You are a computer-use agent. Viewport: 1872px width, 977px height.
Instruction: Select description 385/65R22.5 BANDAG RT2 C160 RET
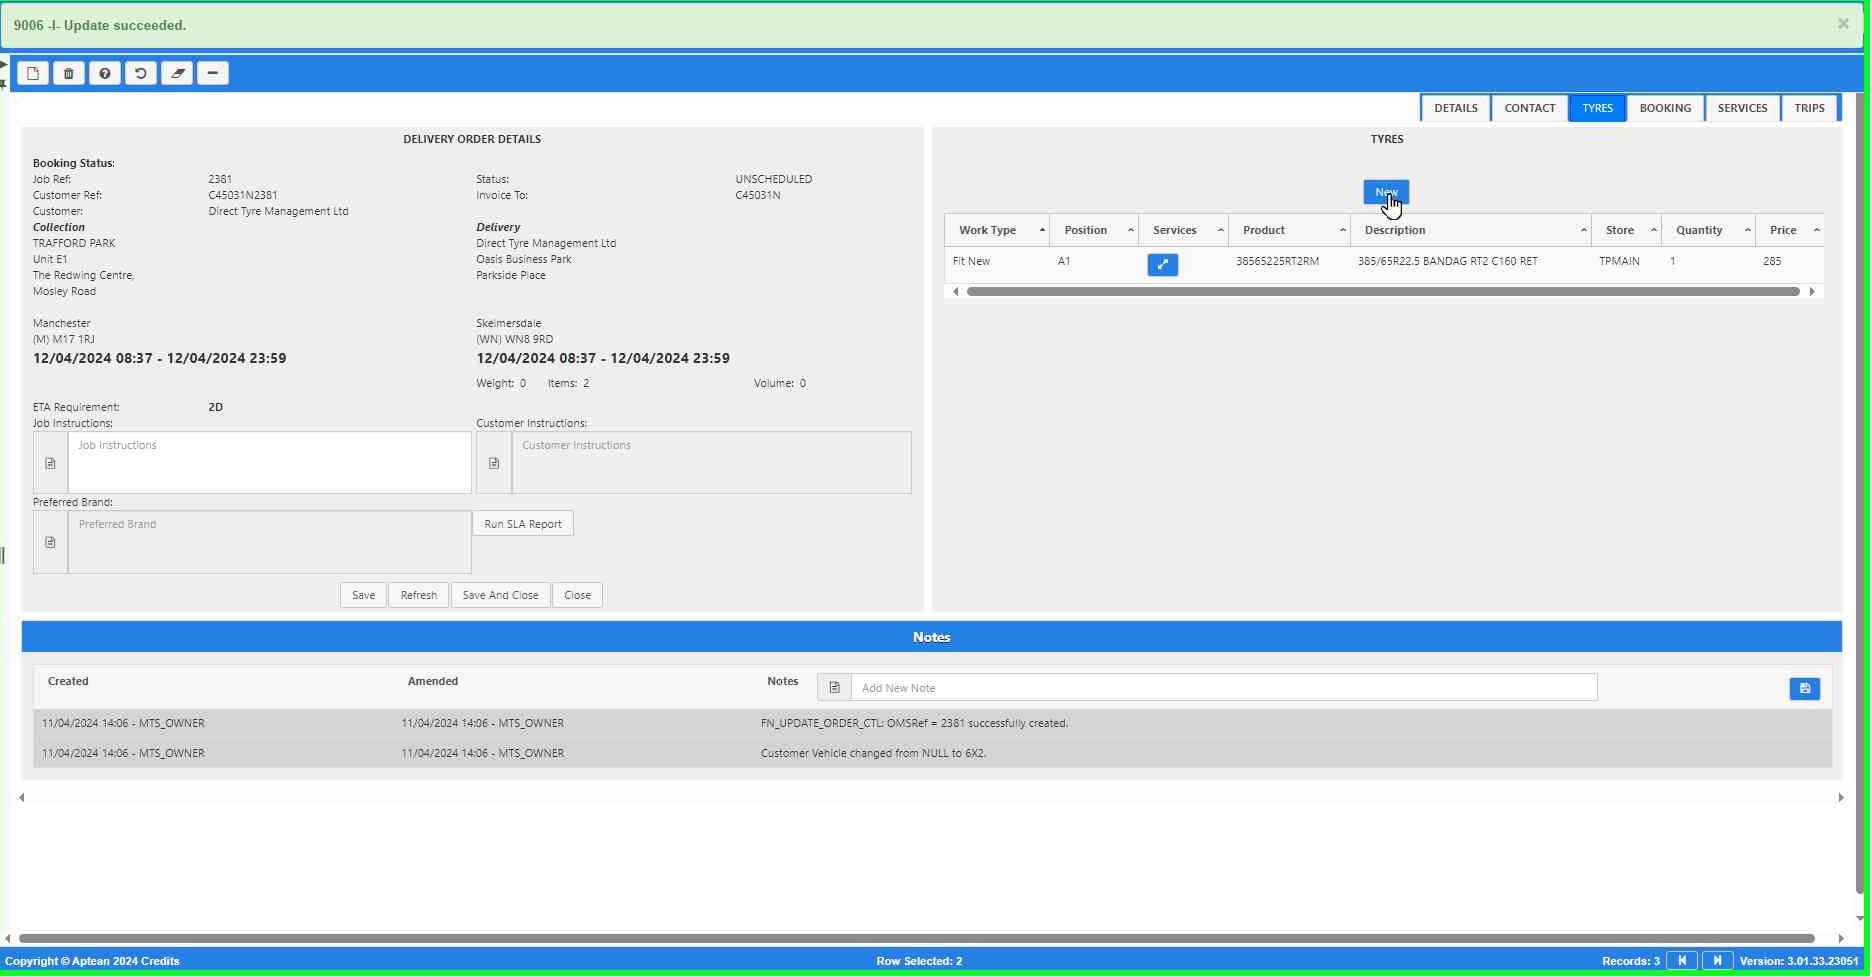point(1447,261)
